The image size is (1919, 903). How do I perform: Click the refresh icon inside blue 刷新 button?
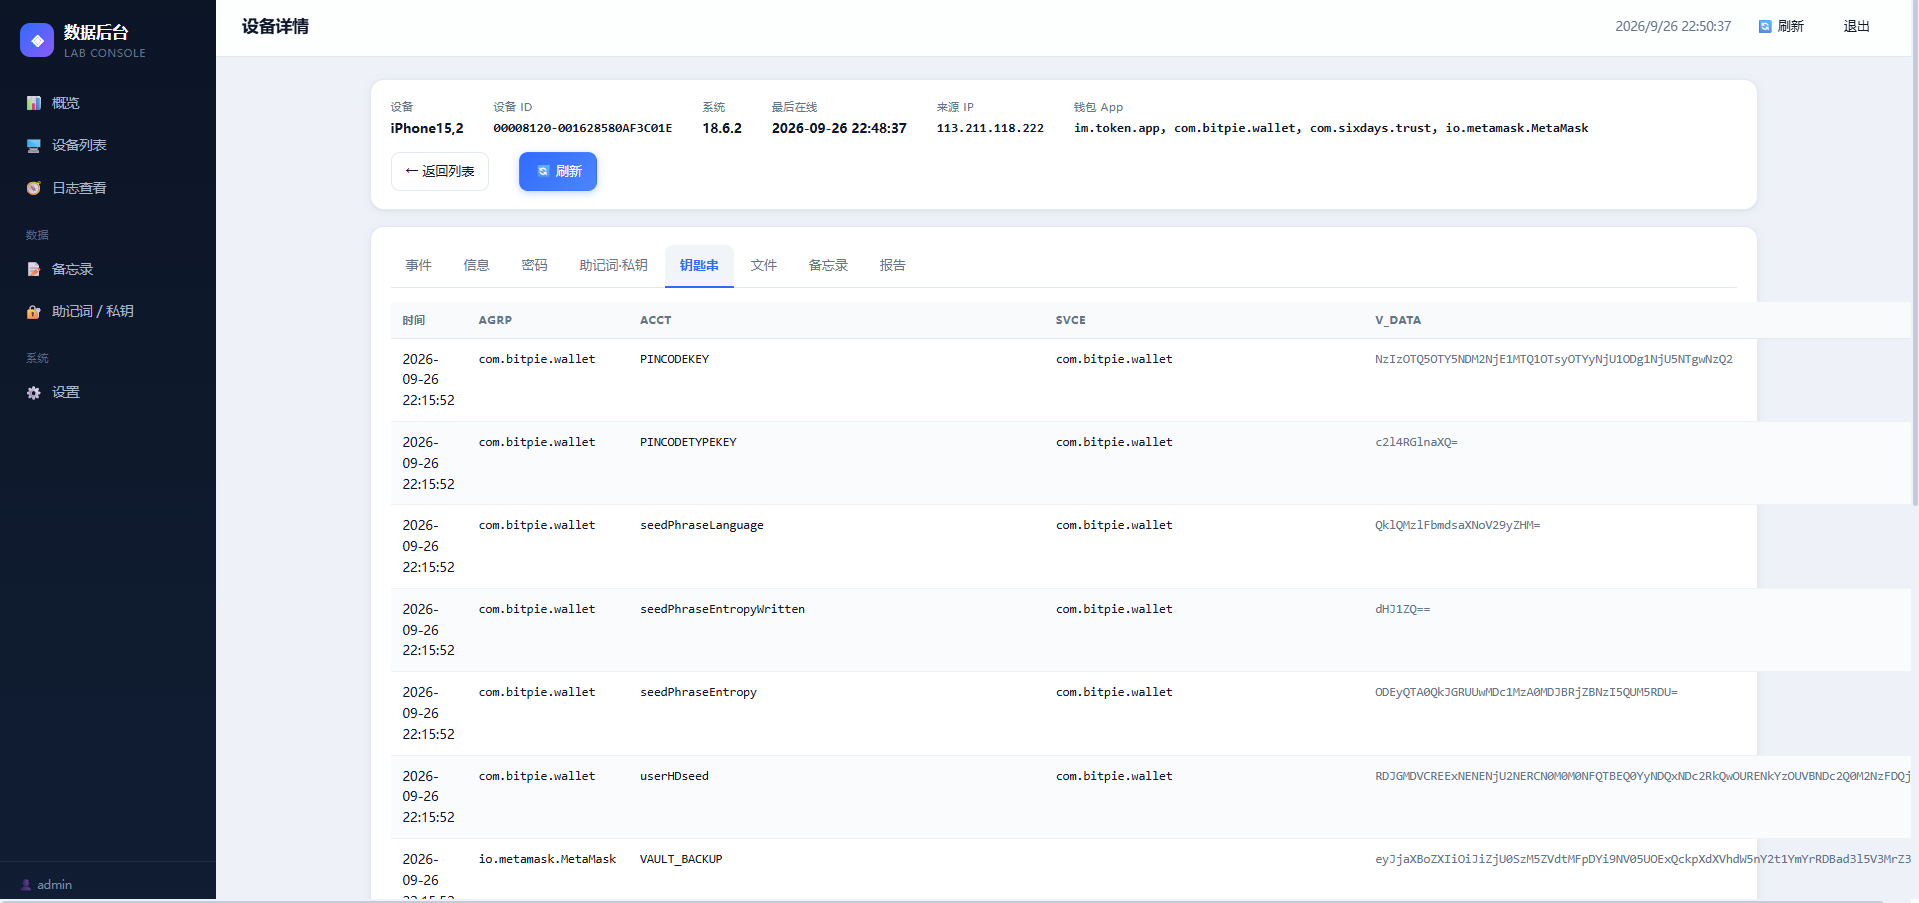[543, 171]
